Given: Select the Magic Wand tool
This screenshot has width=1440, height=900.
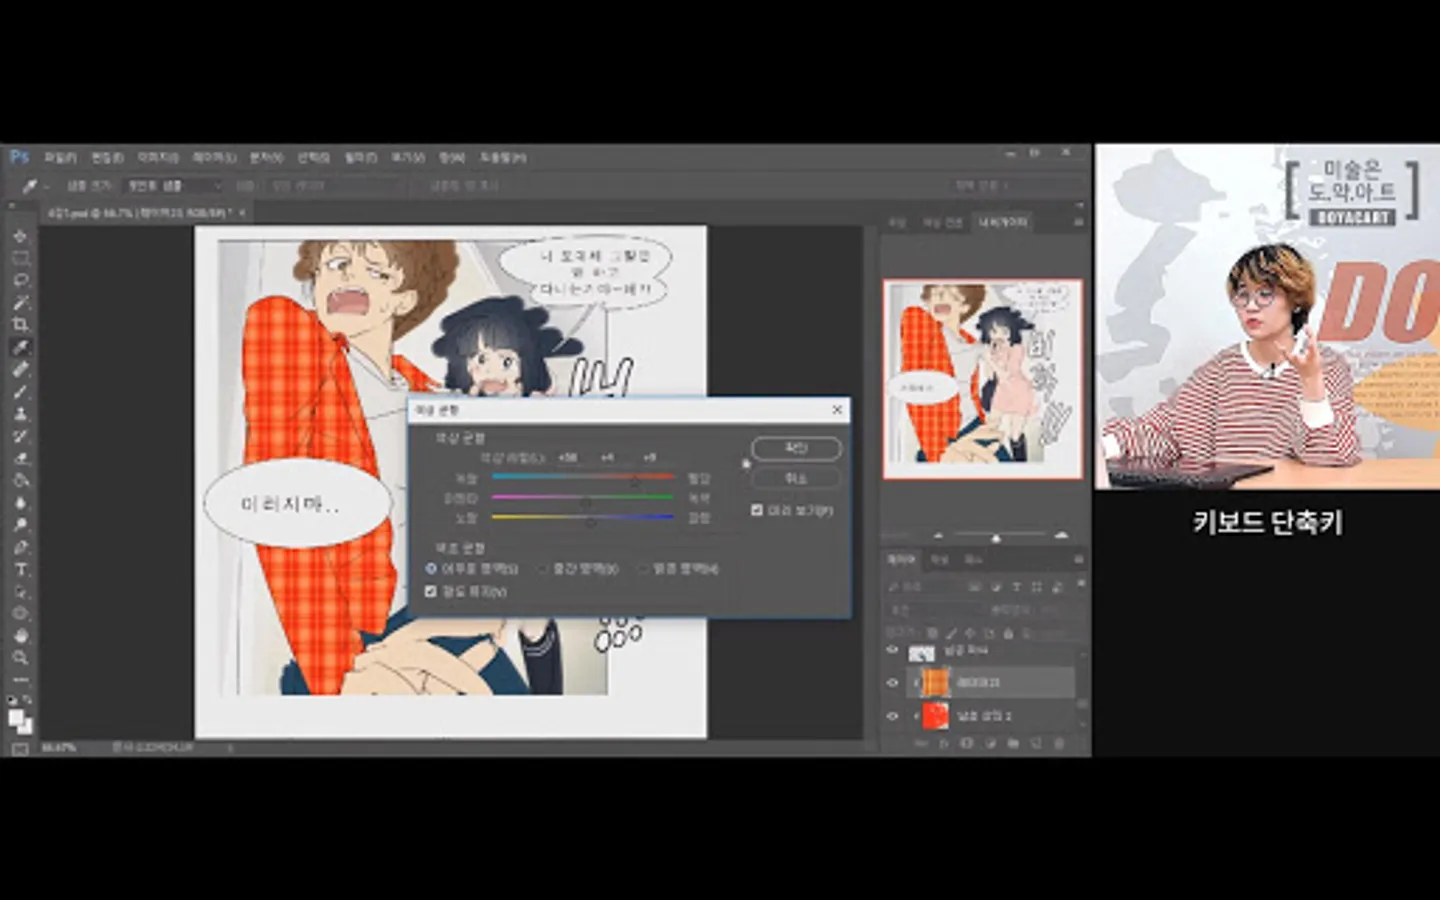Looking at the screenshot, I should [20, 302].
